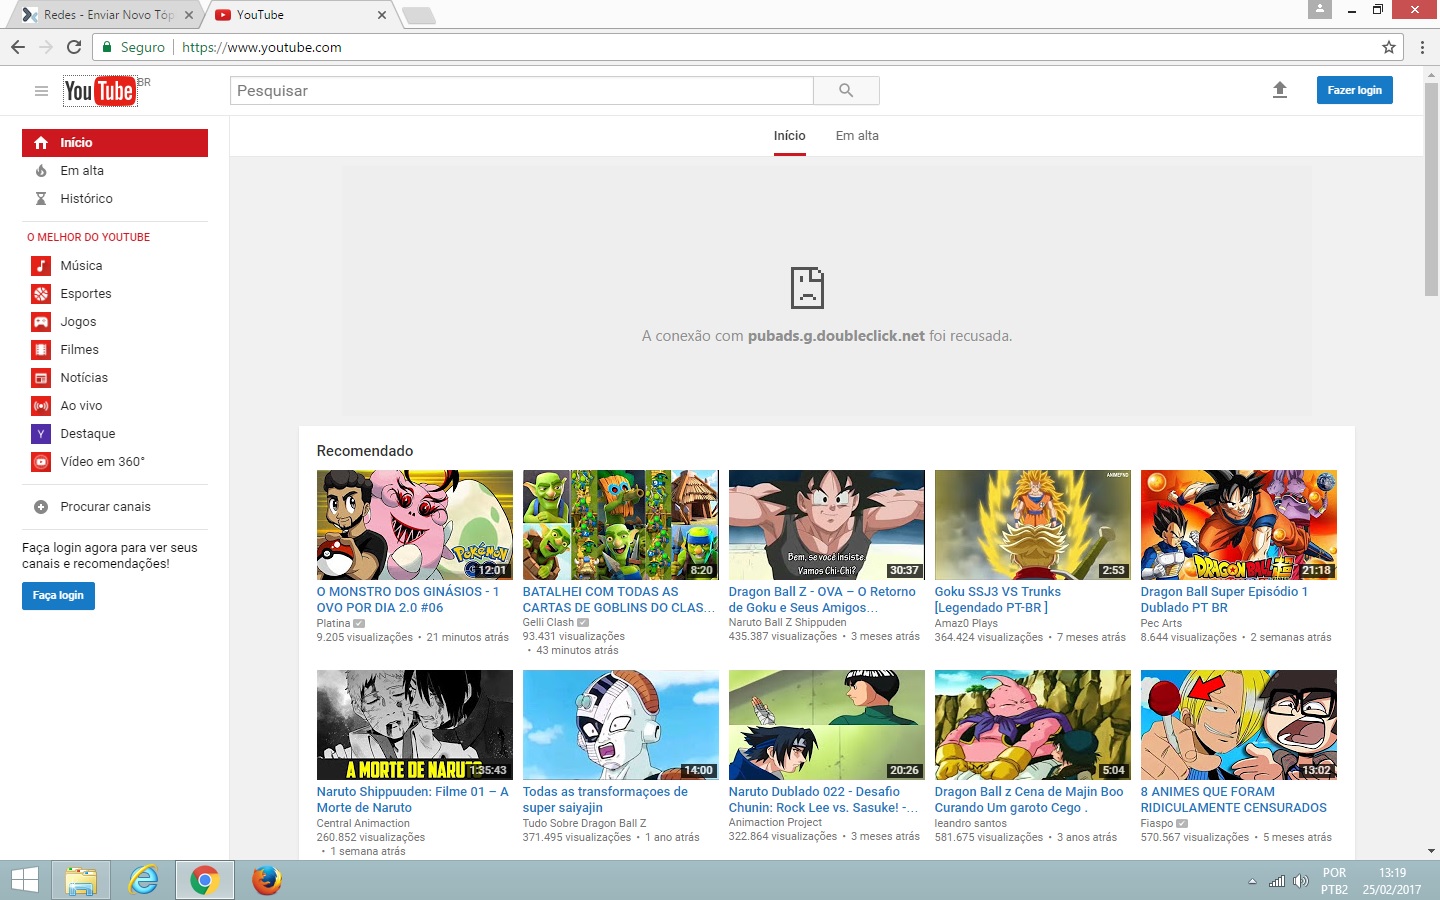The image size is (1440, 900).
Task: Open the Windows Start menu
Action: point(25,880)
